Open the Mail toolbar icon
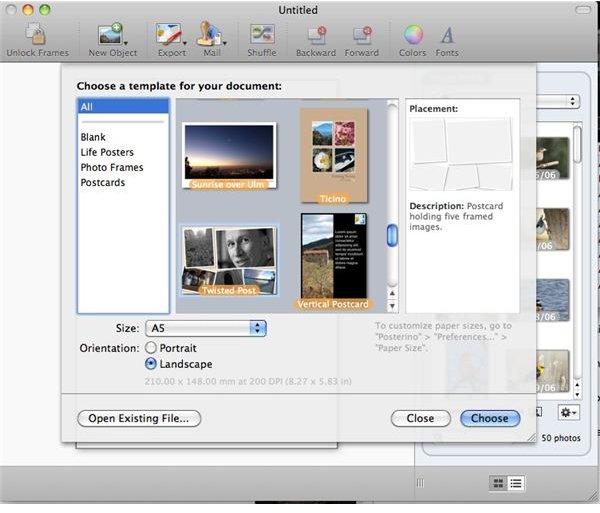This screenshot has height=513, width=600. pyautogui.click(x=212, y=36)
